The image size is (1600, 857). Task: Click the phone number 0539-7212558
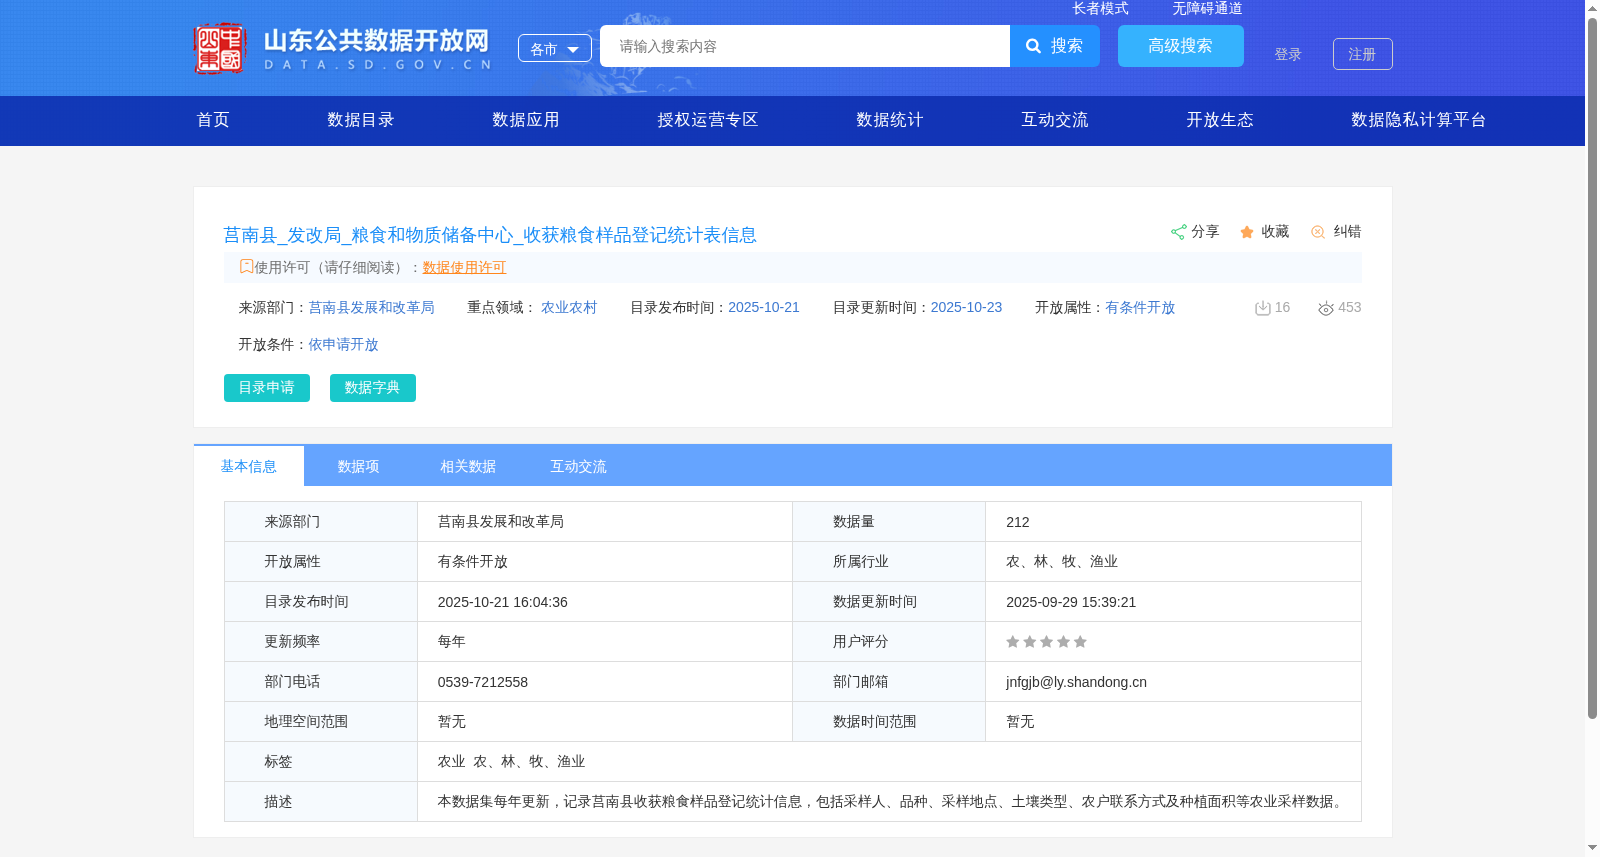coord(483,682)
